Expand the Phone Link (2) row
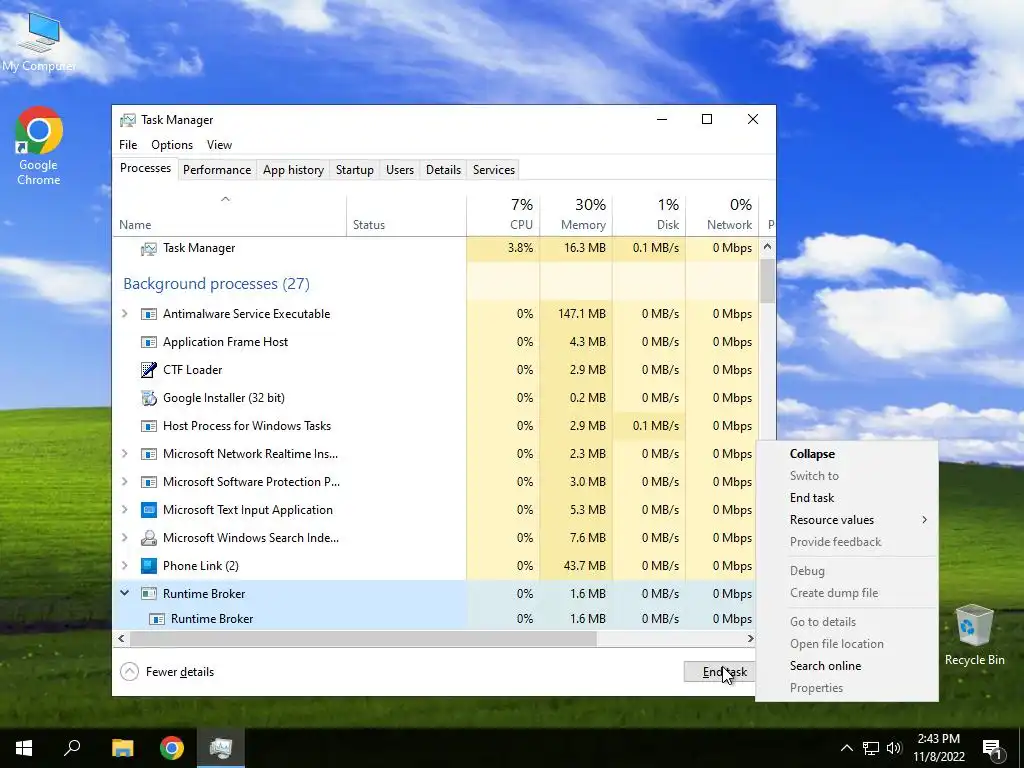1024x768 pixels. point(125,566)
